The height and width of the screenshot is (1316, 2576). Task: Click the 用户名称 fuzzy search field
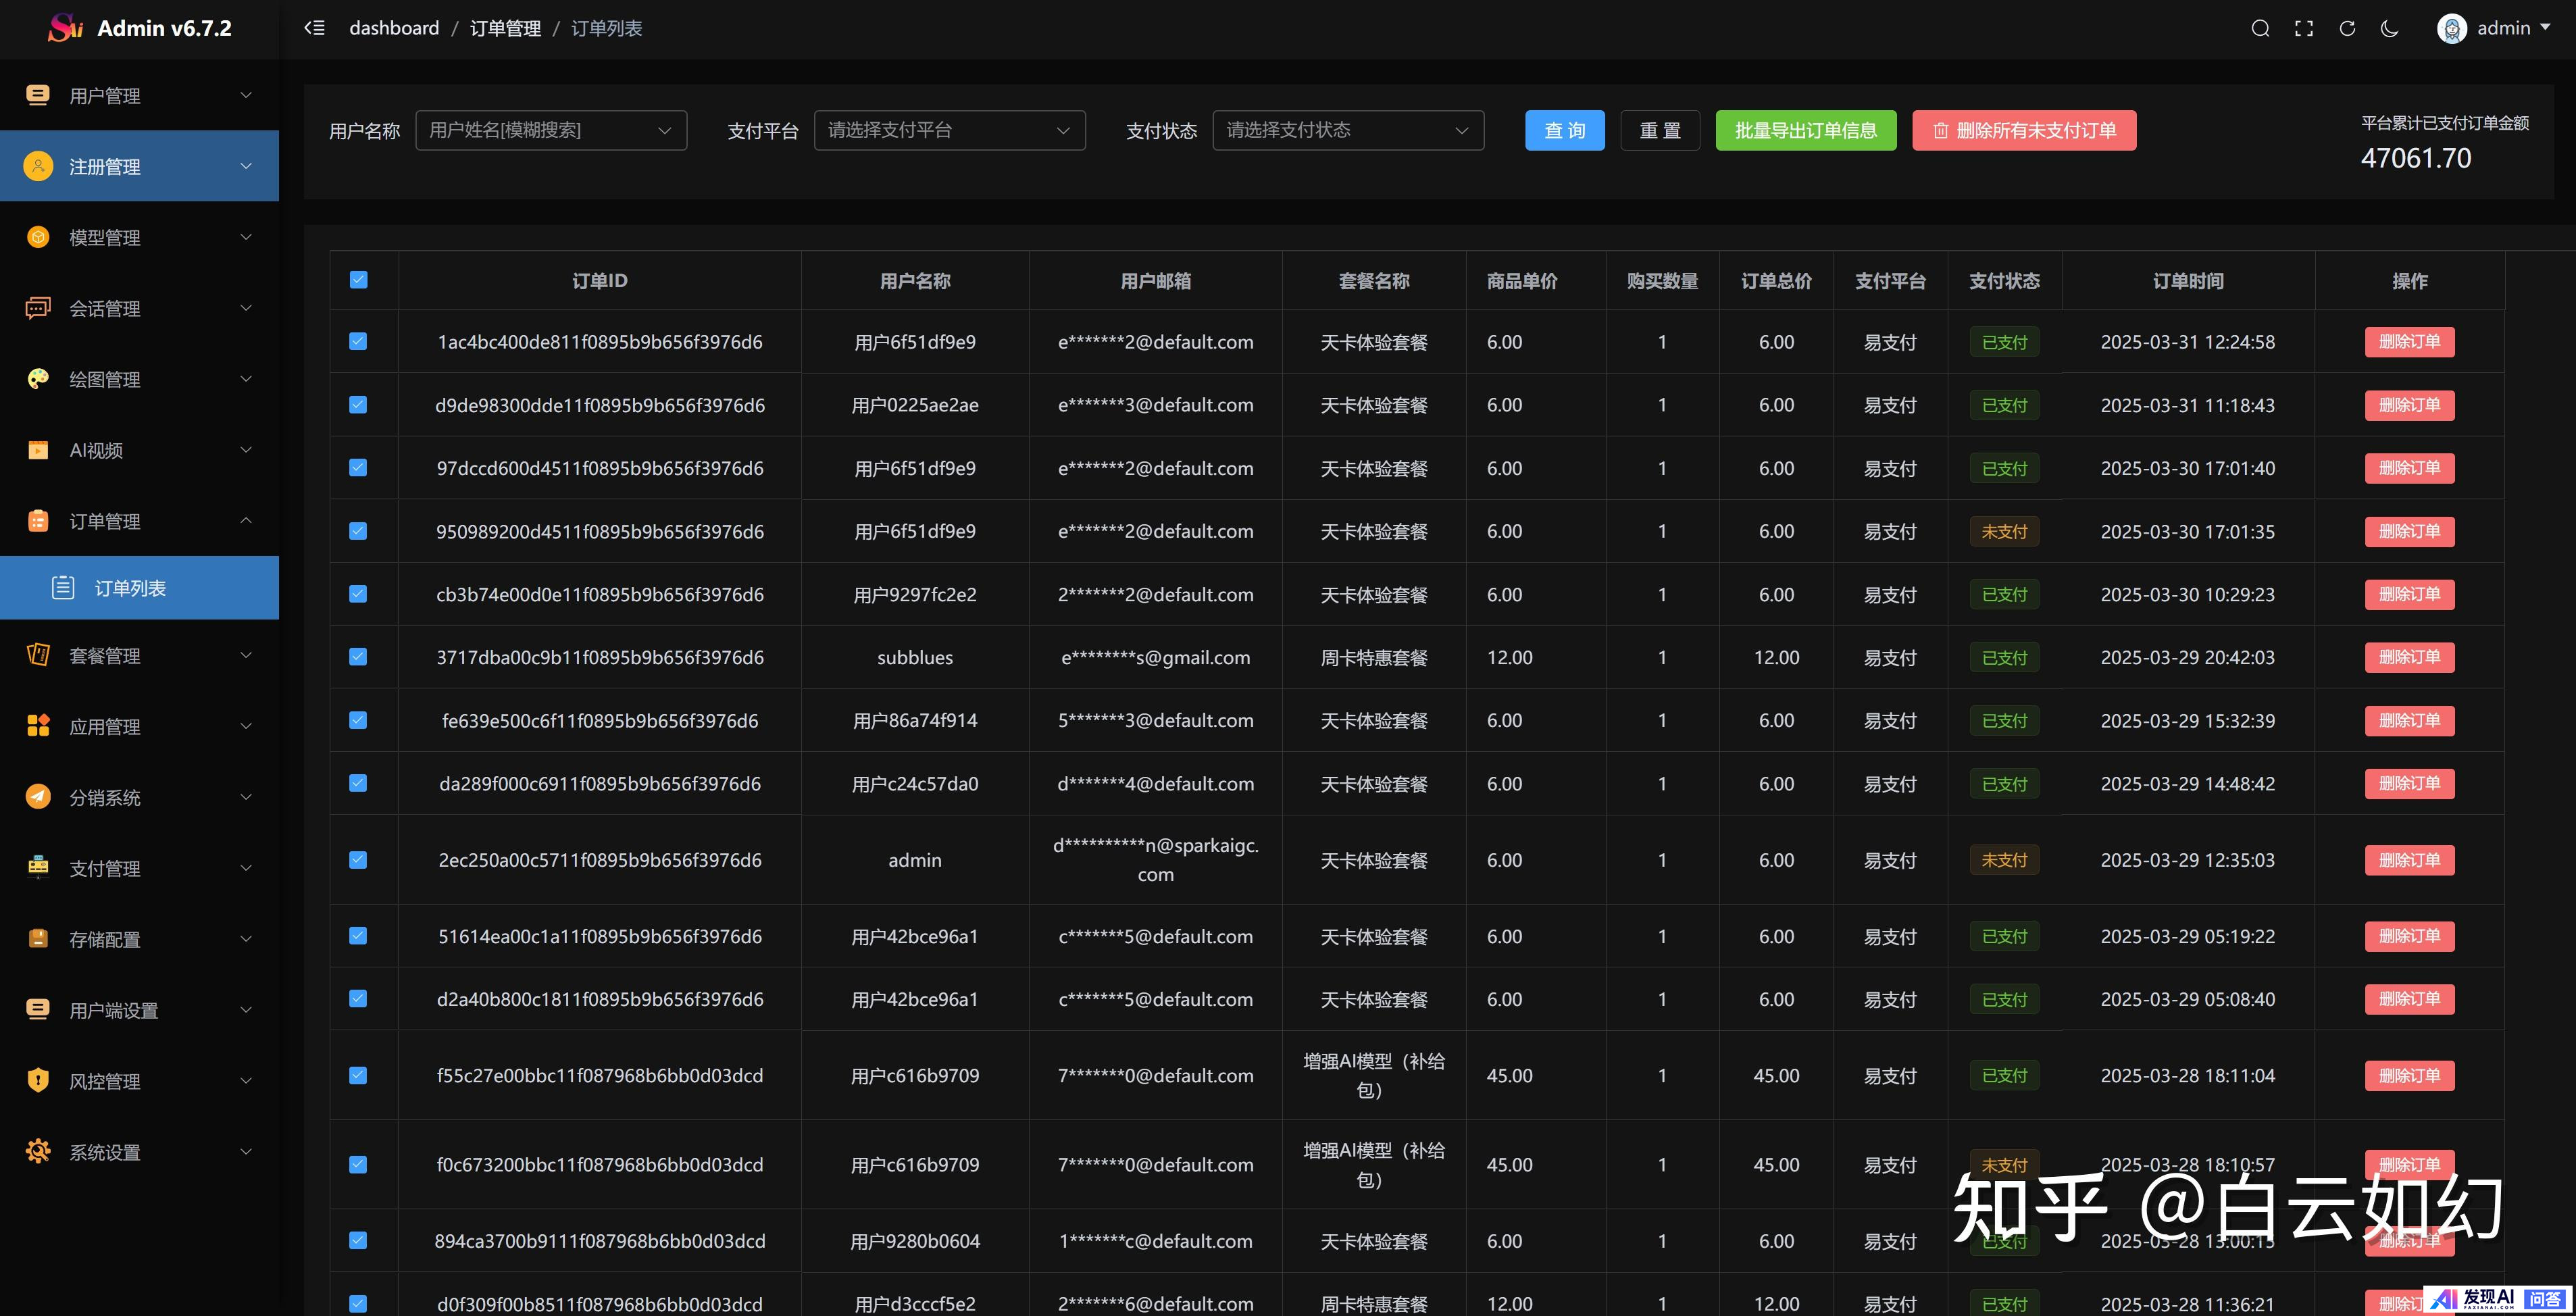[x=540, y=130]
